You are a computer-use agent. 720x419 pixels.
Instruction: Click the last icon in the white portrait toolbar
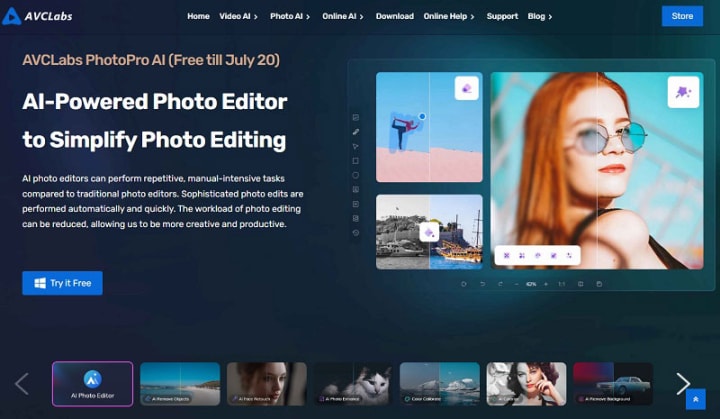coord(569,255)
